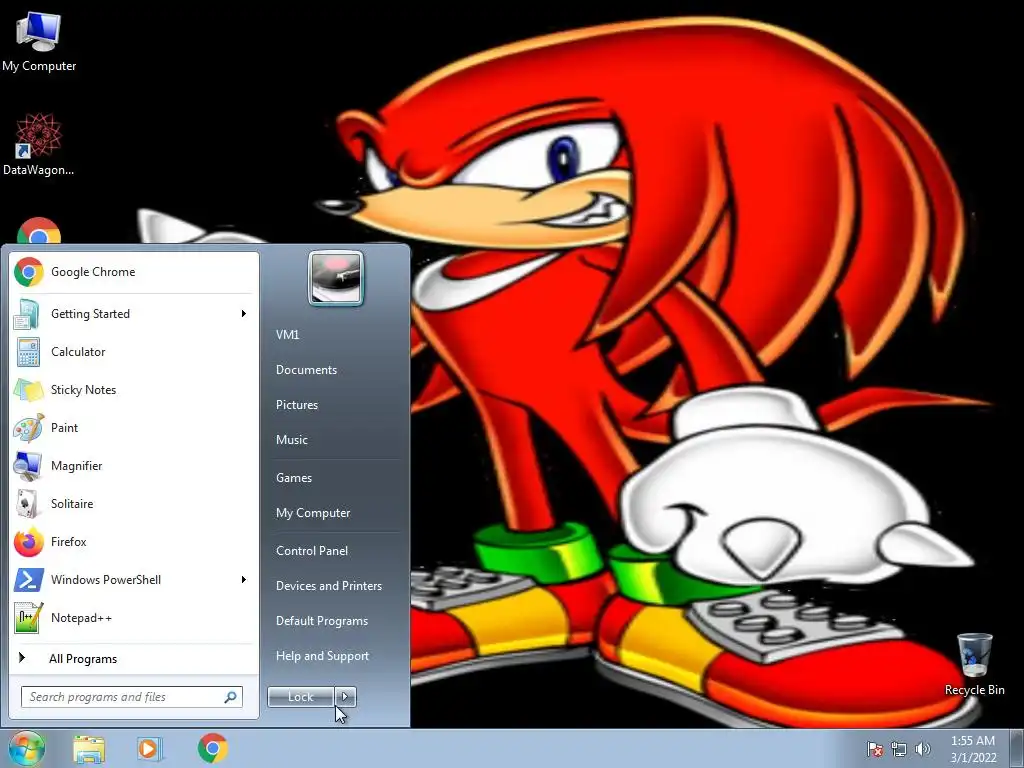Open Documents from Start menu

point(306,370)
